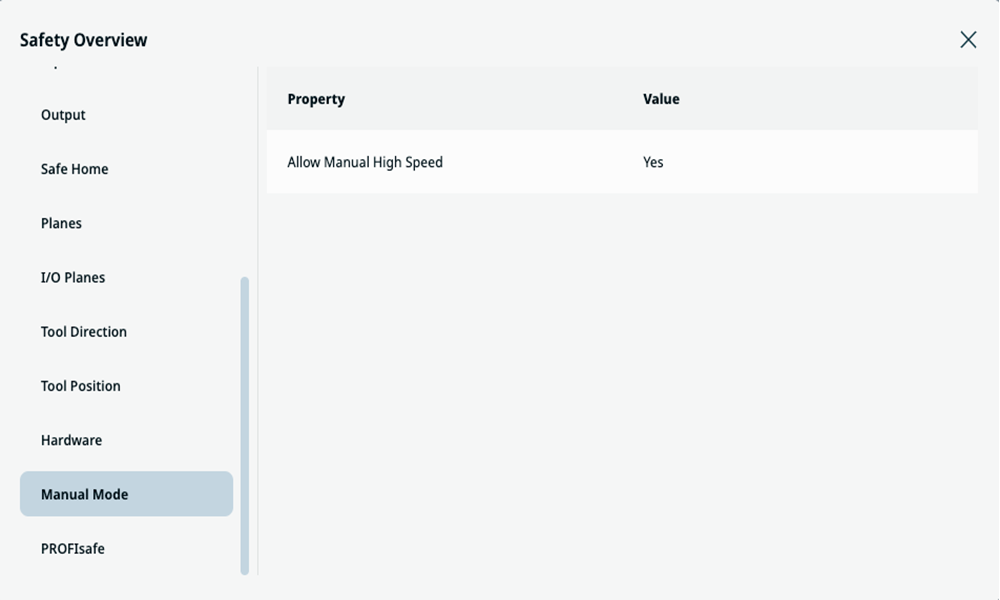Close the Safety Overview dialog
This screenshot has height=600, width=1000.
(x=967, y=40)
